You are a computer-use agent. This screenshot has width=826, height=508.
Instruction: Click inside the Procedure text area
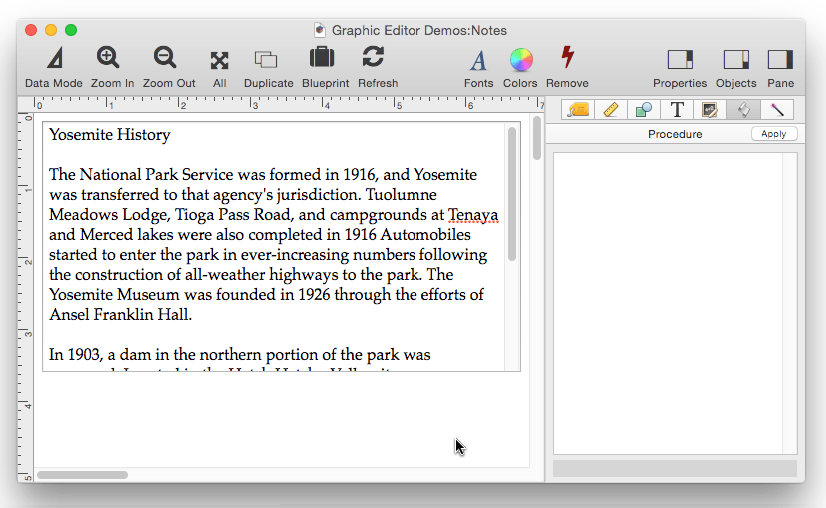point(668,300)
